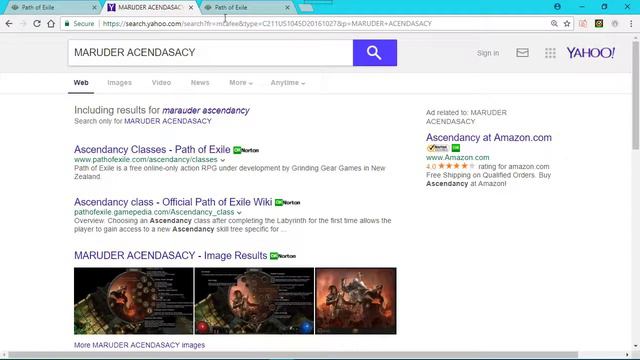Click the Norton Secured badge under Amazon ad

point(438,148)
